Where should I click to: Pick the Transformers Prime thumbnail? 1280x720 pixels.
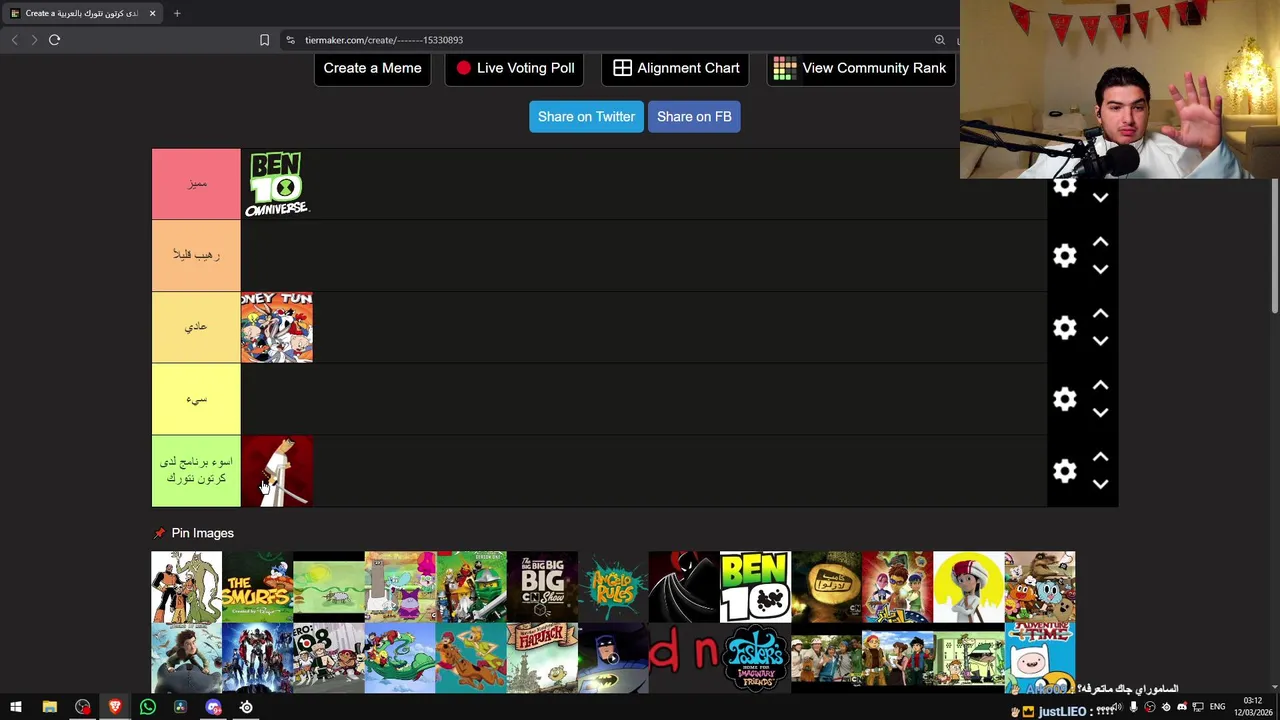[257, 658]
